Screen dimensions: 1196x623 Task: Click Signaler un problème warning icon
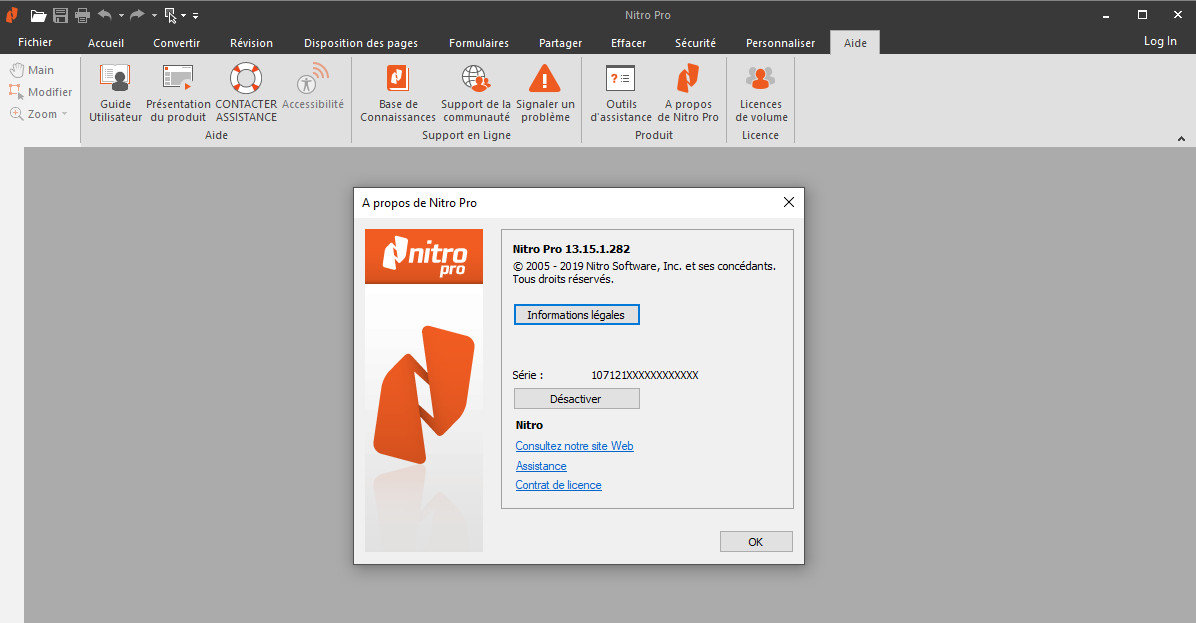(545, 93)
